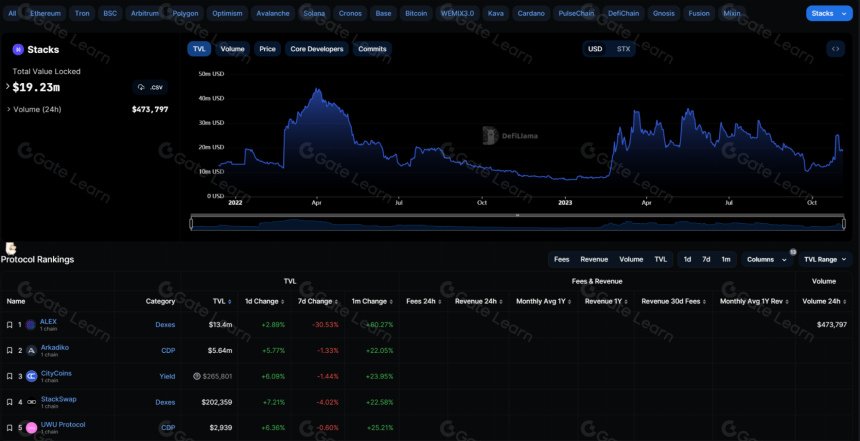Select the Ethereum chain tab

(46, 13)
